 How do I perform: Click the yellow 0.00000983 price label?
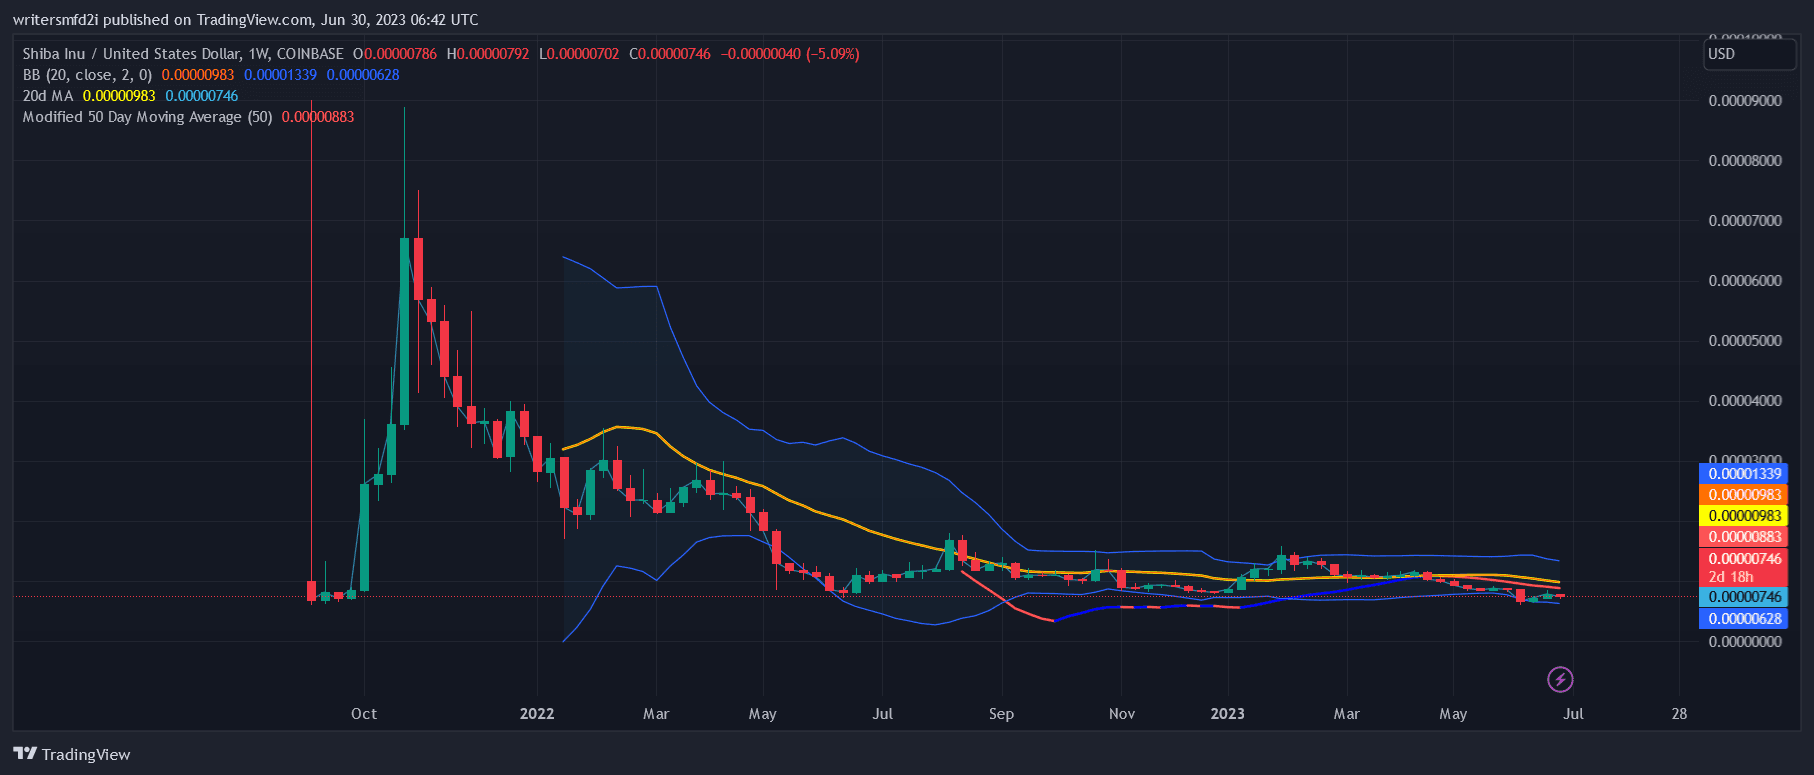click(1744, 516)
